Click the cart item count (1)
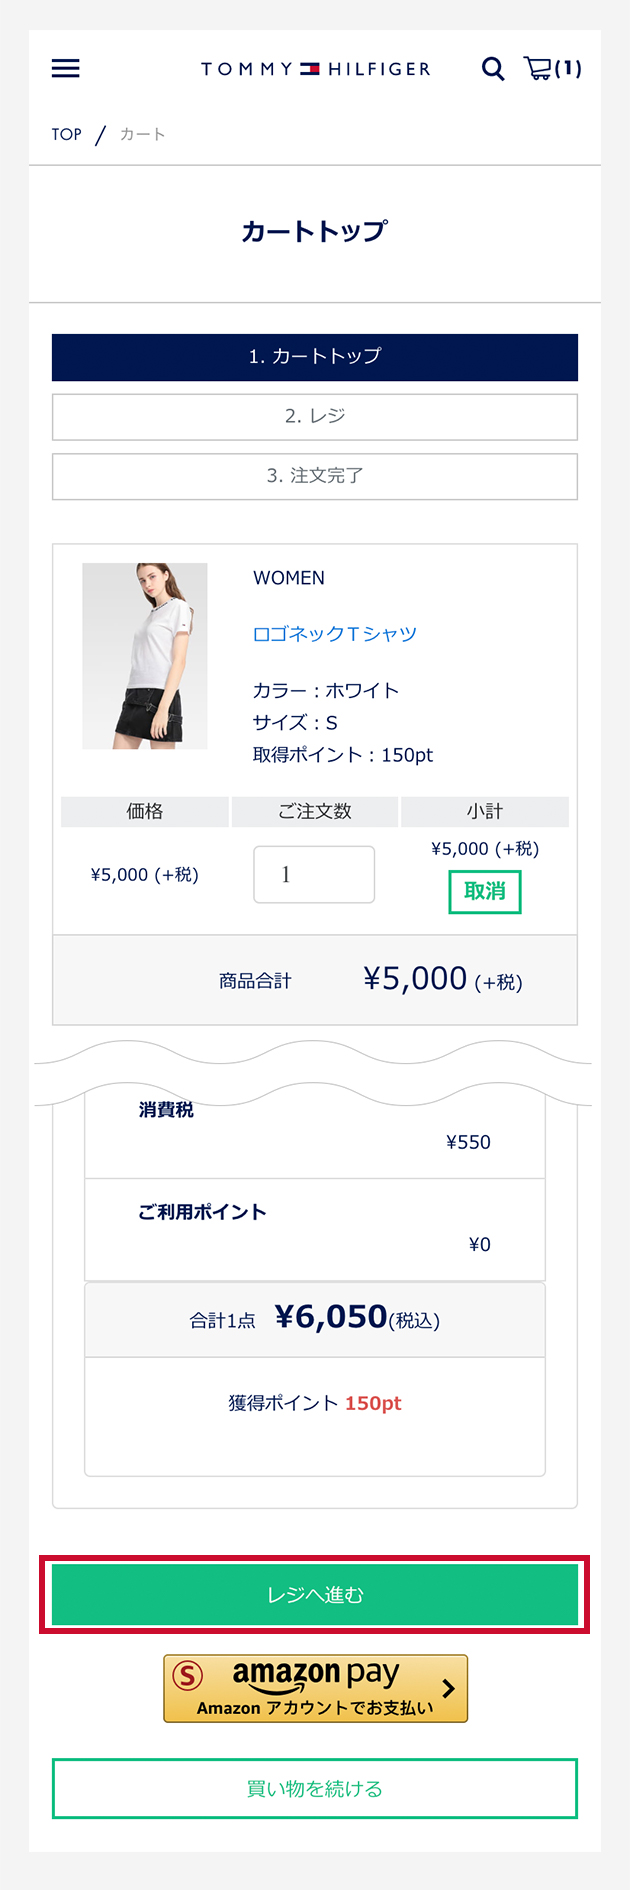The height and width of the screenshot is (1890, 630). pyautogui.click(x=568, y=68)
